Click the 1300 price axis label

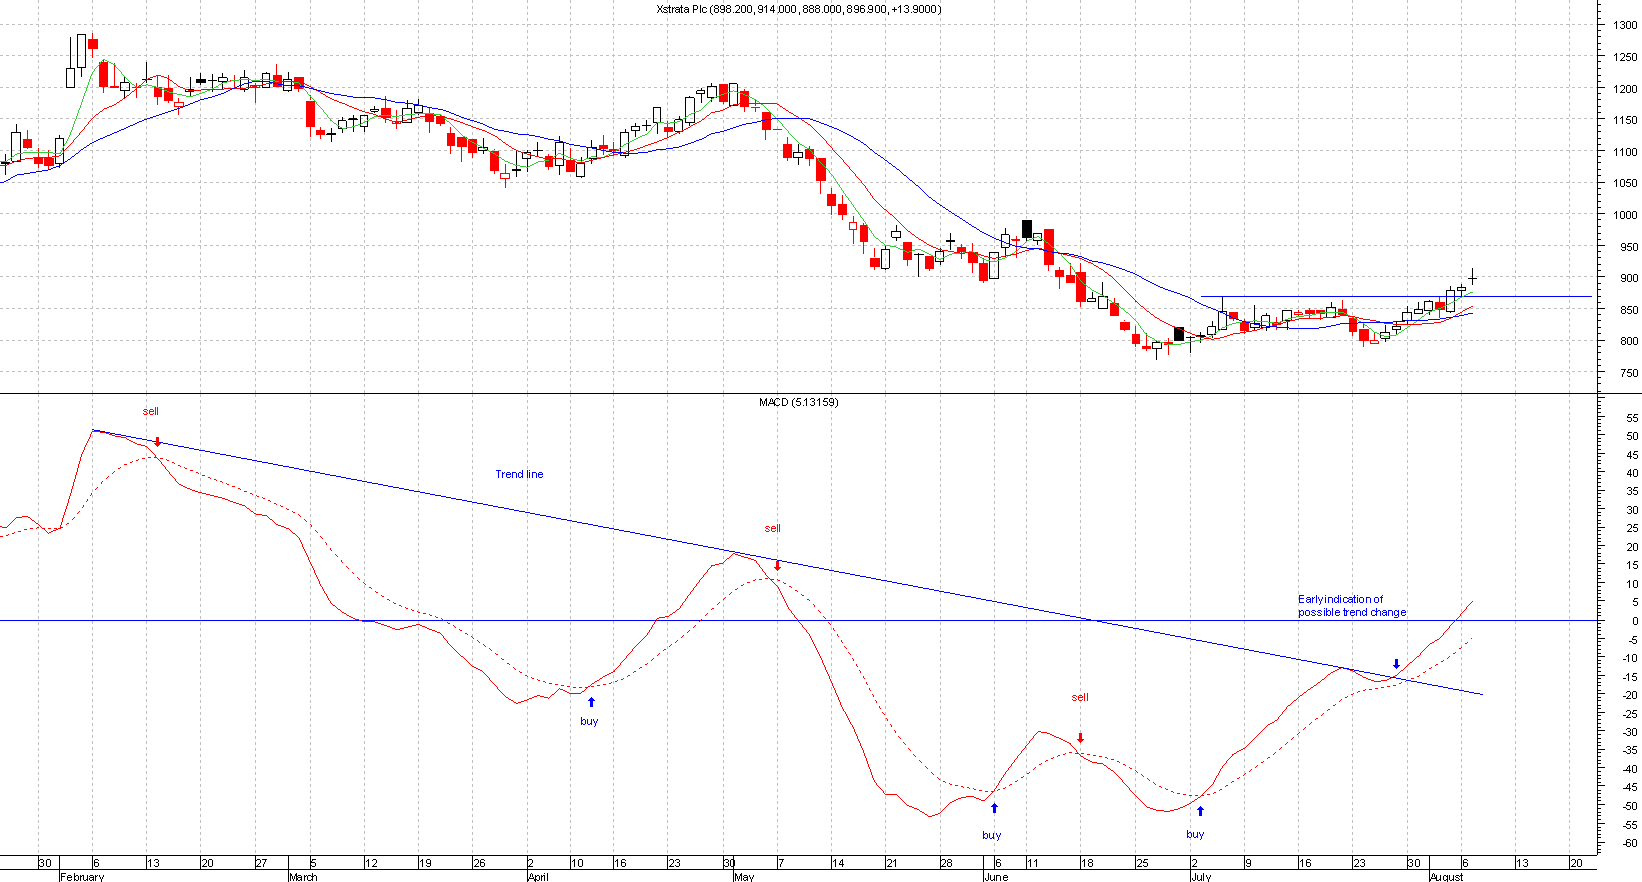point(1625,26)
